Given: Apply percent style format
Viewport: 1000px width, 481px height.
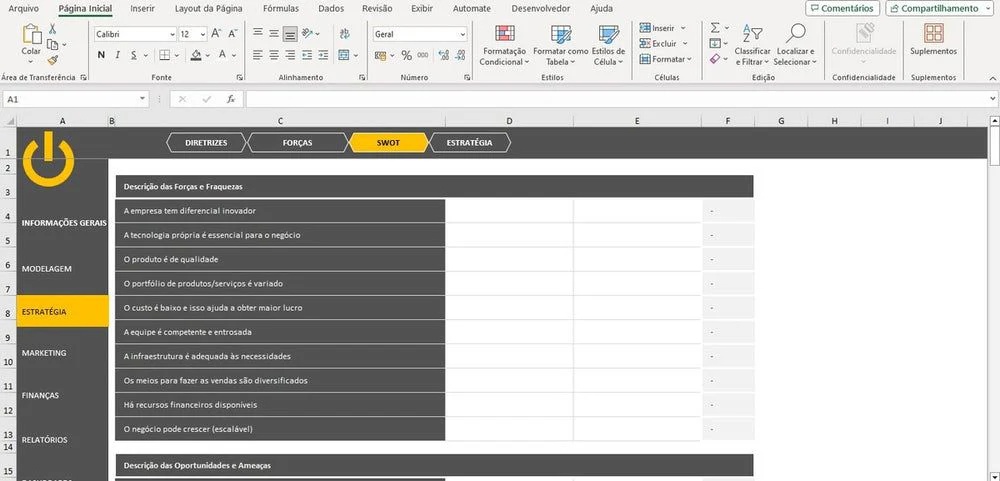Looking at the screenshot, I should tap(406, 56).
